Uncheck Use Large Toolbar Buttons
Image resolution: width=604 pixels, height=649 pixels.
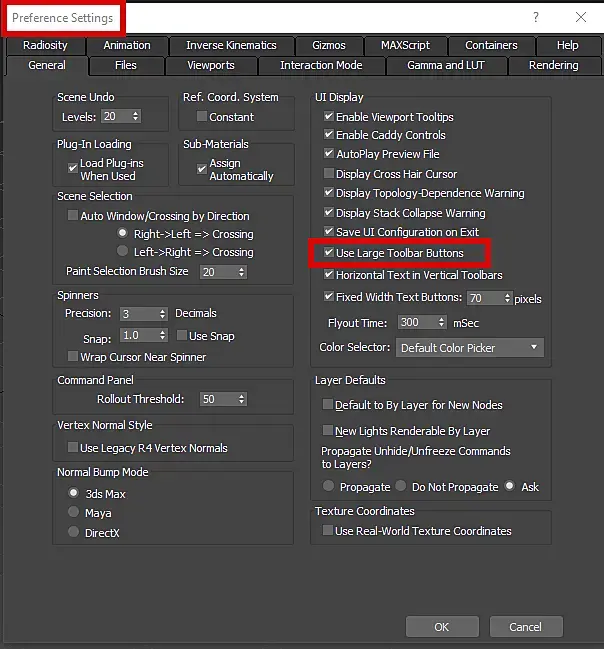point(329,252)
